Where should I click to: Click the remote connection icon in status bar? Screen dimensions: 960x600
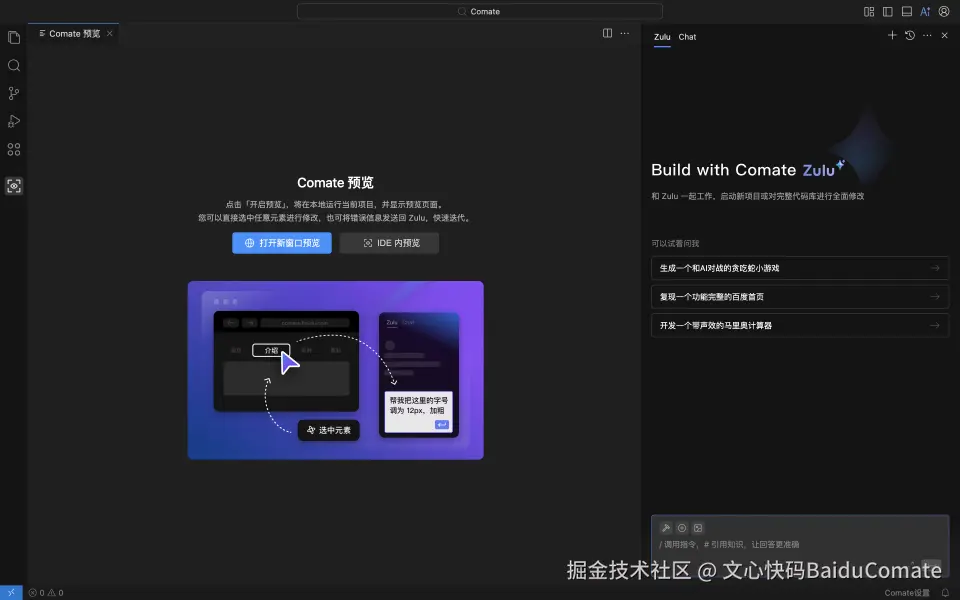[x=11, y=593]
